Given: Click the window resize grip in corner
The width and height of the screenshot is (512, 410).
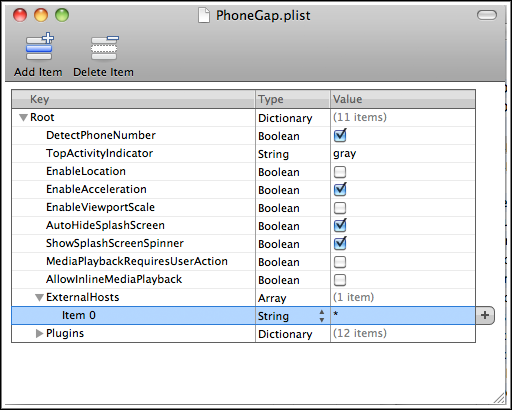Looking at the screenshot, I should [499, 398].
